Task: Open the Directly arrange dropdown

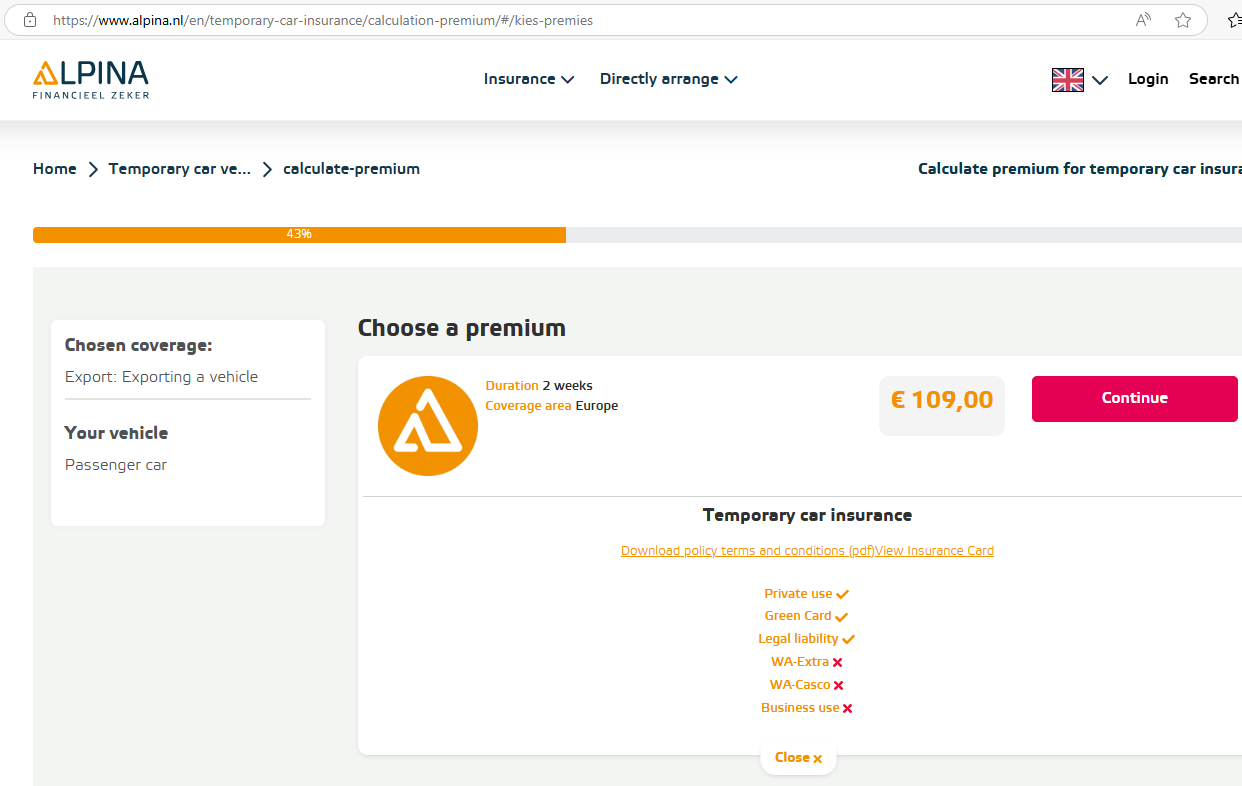Action: 668,79
